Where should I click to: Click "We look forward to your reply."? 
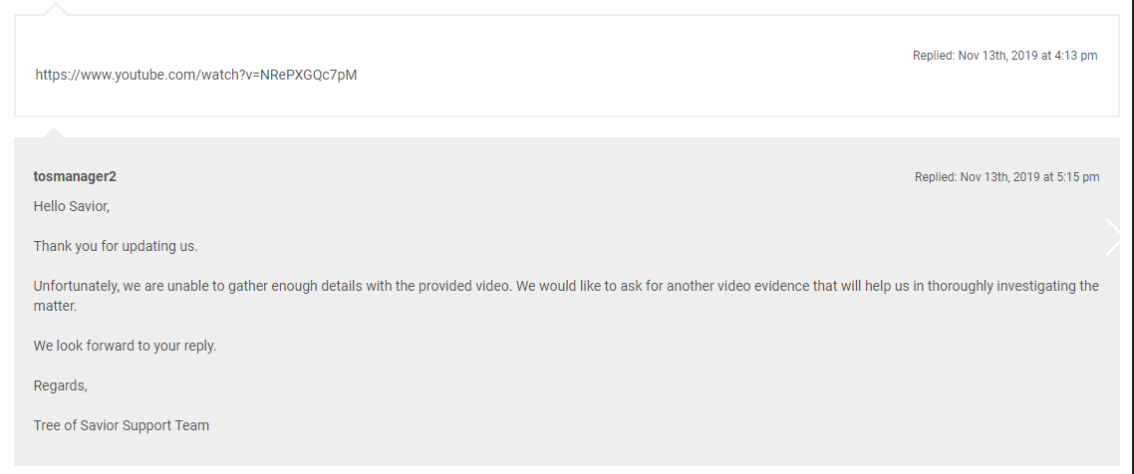tap(125, 346)
